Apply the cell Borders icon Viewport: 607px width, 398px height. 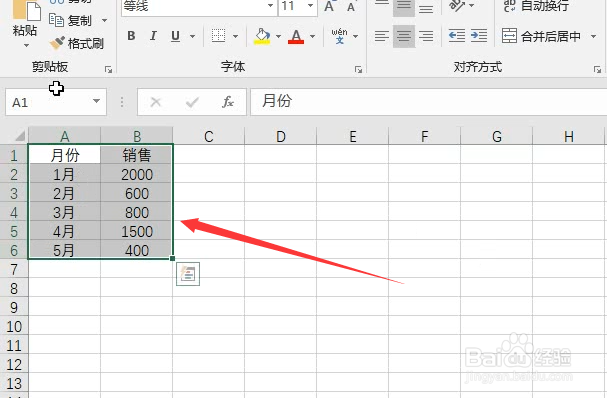218,36
